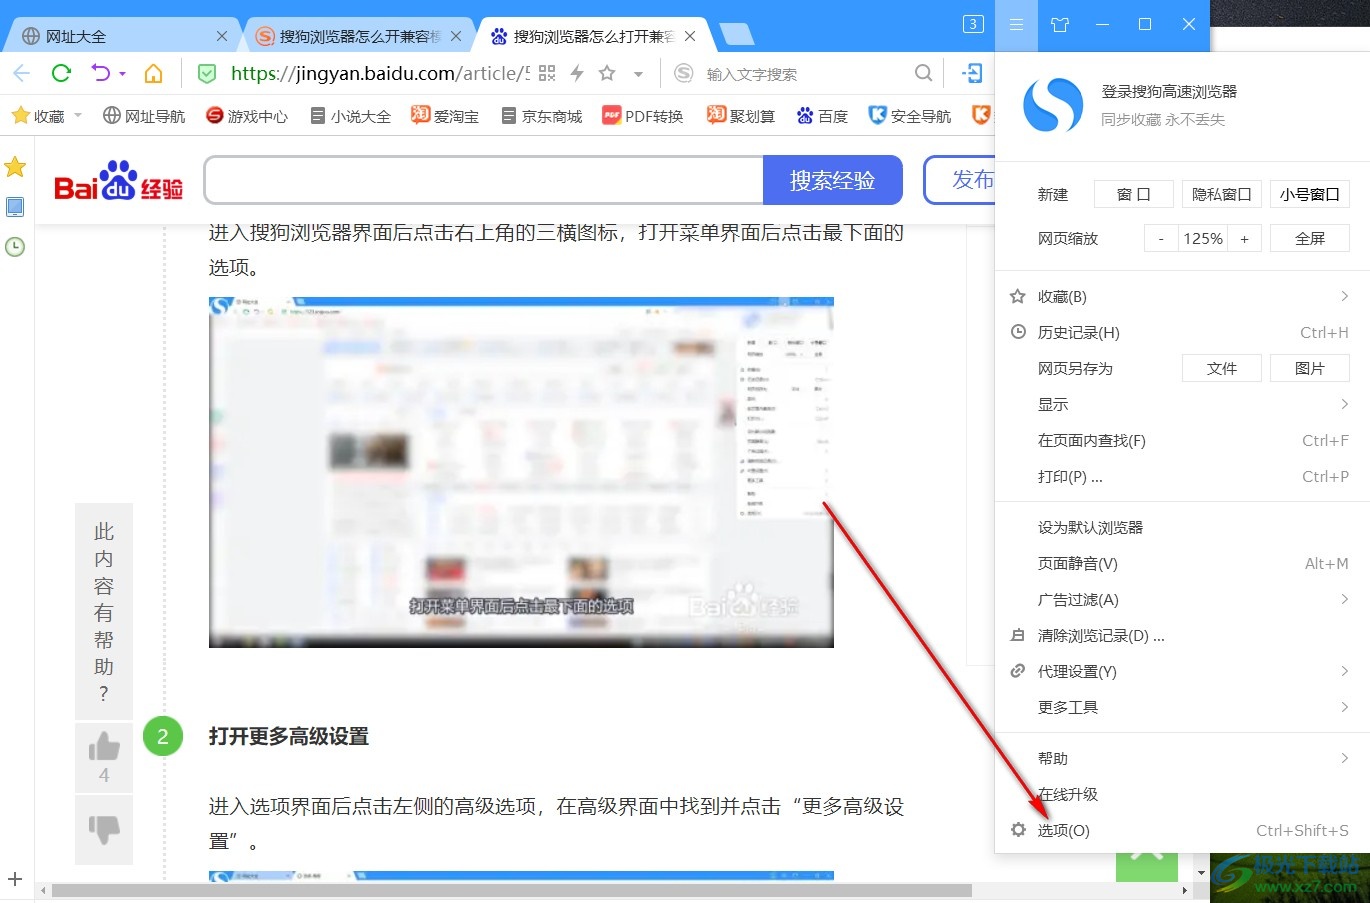Viewport: 1370px width, 903px height.
Task: Open 清除浏览记录(D) menu item
Action: pos(1182,635)
